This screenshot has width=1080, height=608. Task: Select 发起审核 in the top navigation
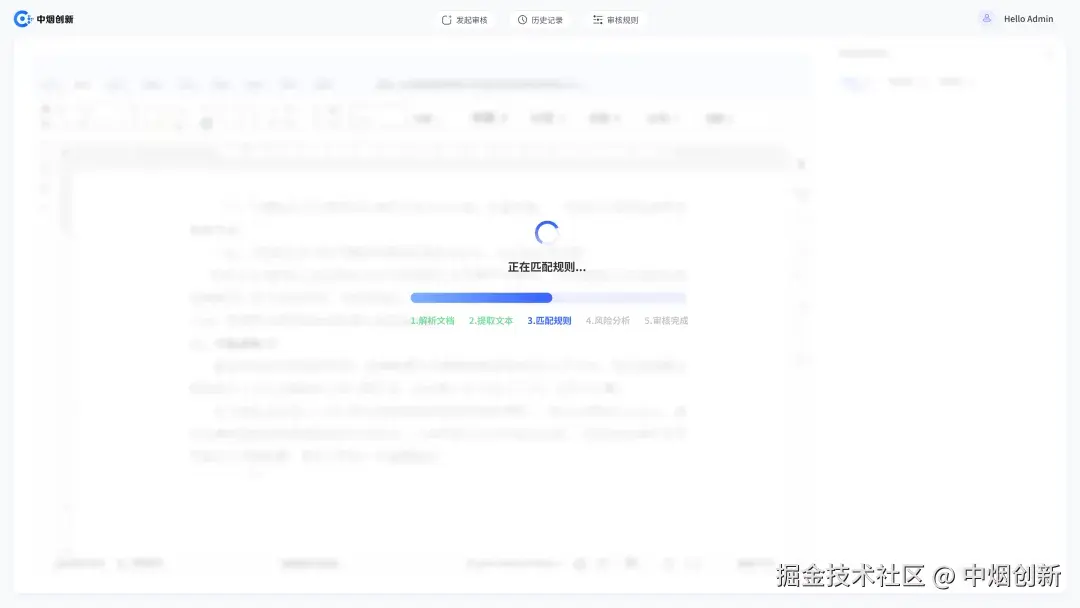[465, 18]
